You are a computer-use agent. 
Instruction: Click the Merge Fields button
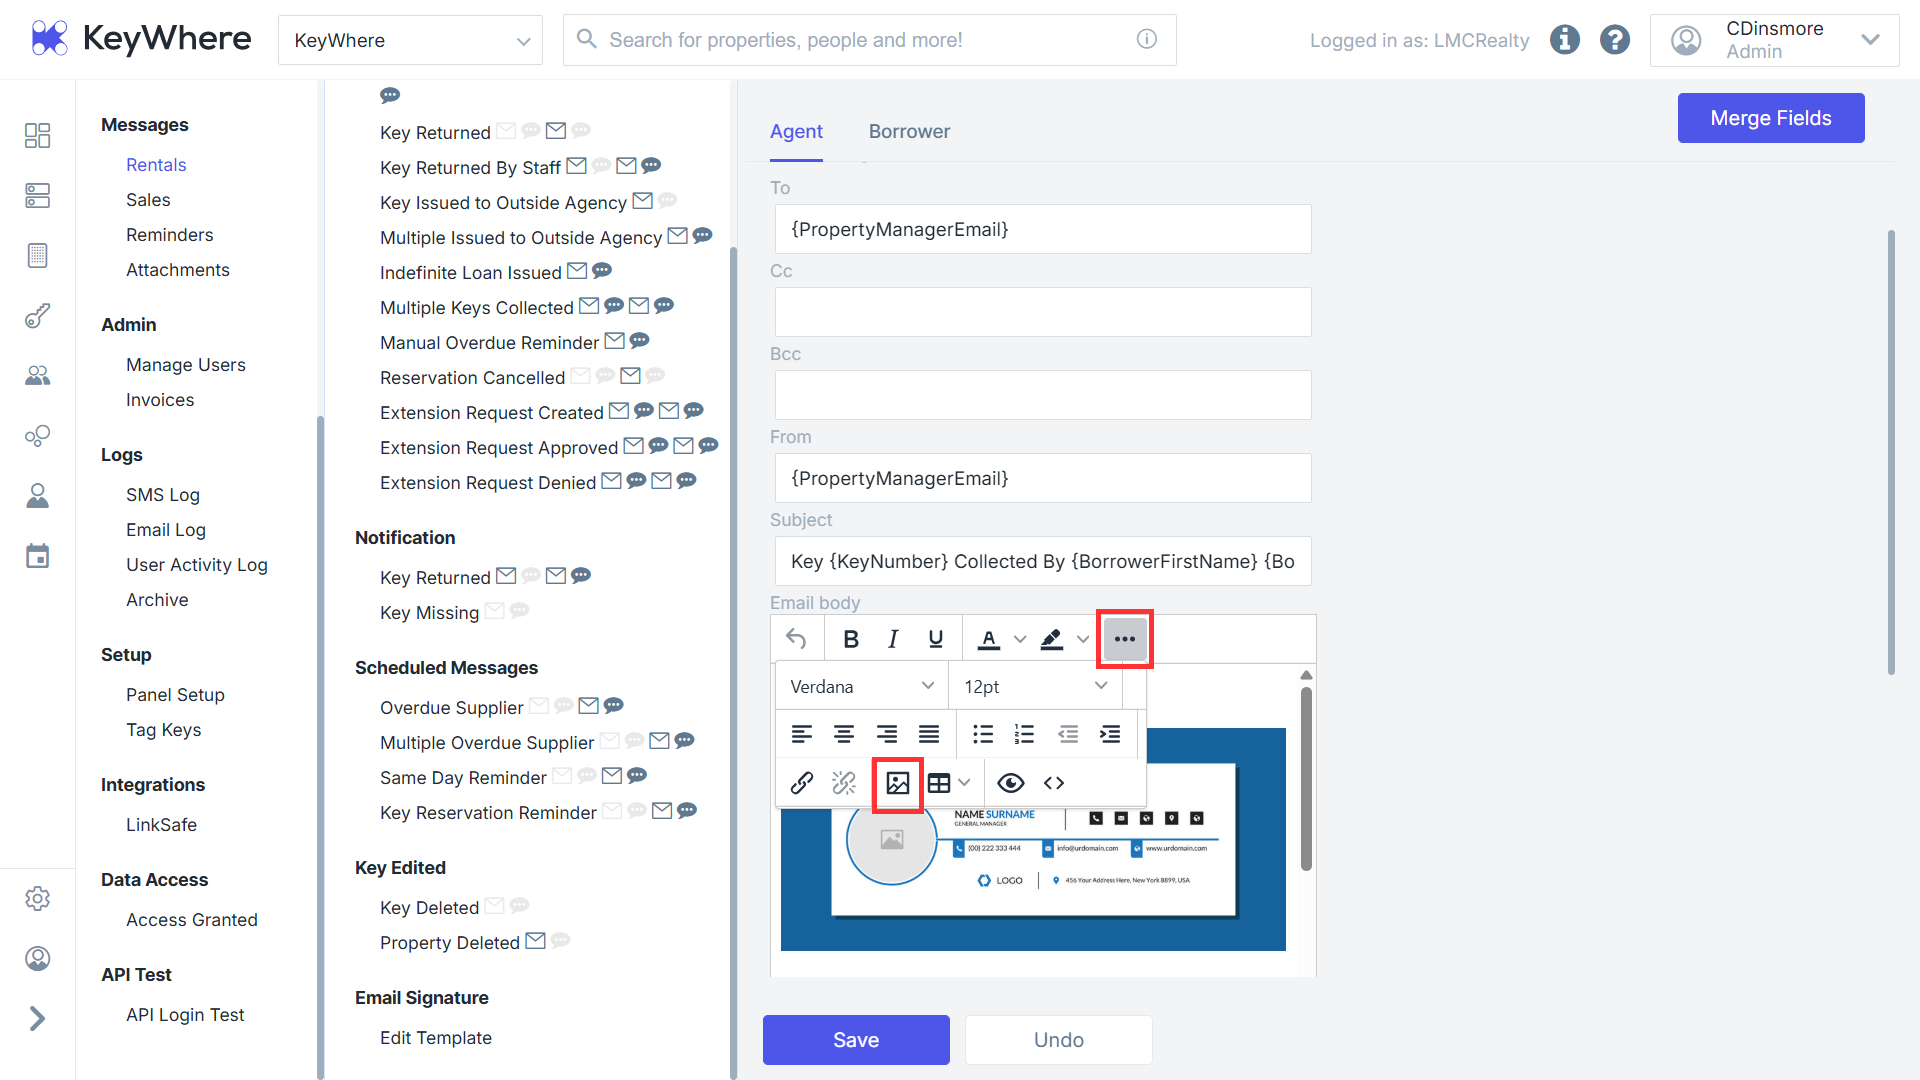tap(1771, 118)
